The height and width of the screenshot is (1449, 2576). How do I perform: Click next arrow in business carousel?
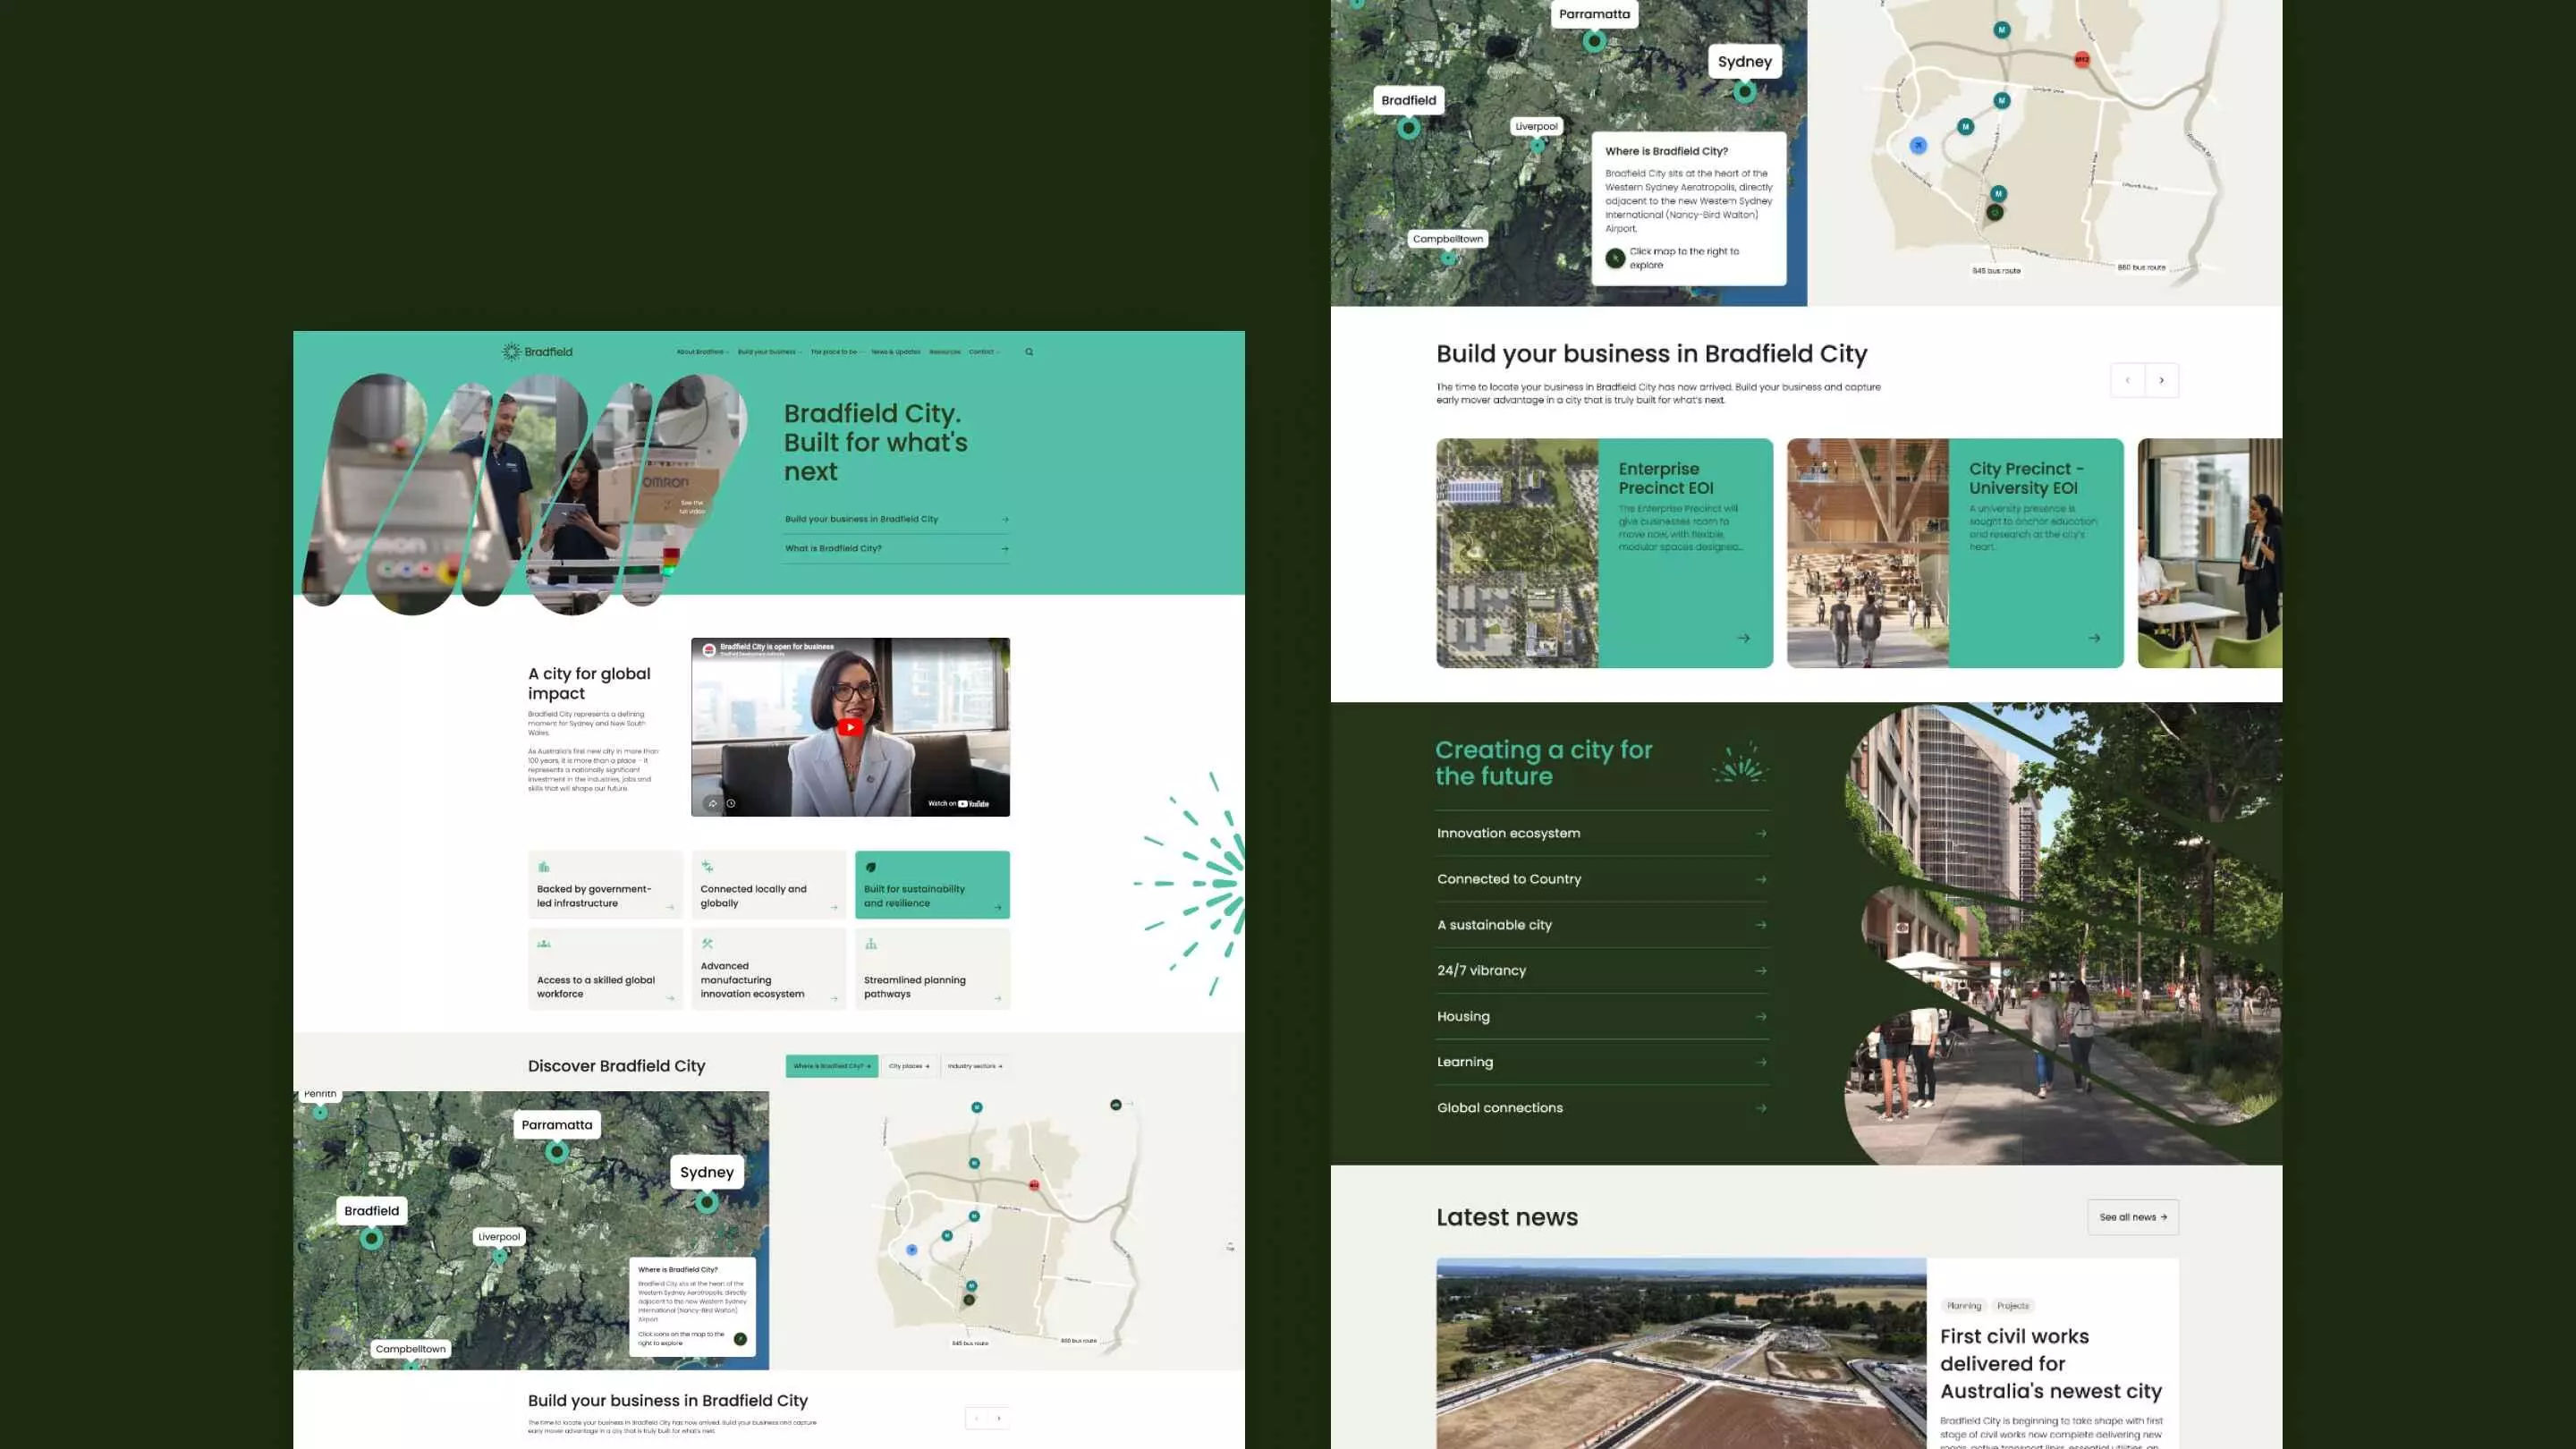click(x=2161, y=380)
